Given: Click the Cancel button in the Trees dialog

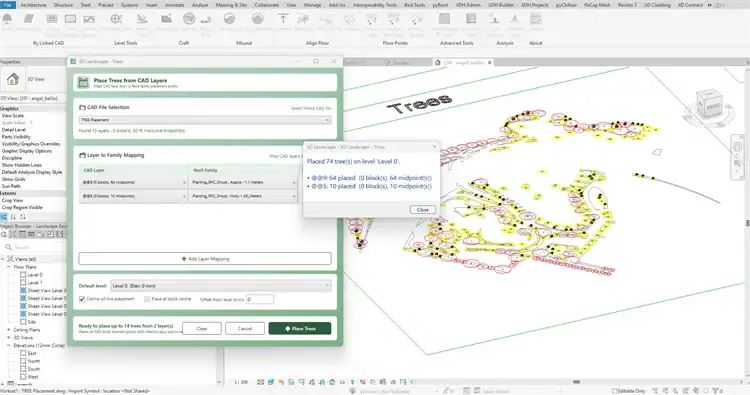Looking at the screenshot, I should tap(245, 329).
